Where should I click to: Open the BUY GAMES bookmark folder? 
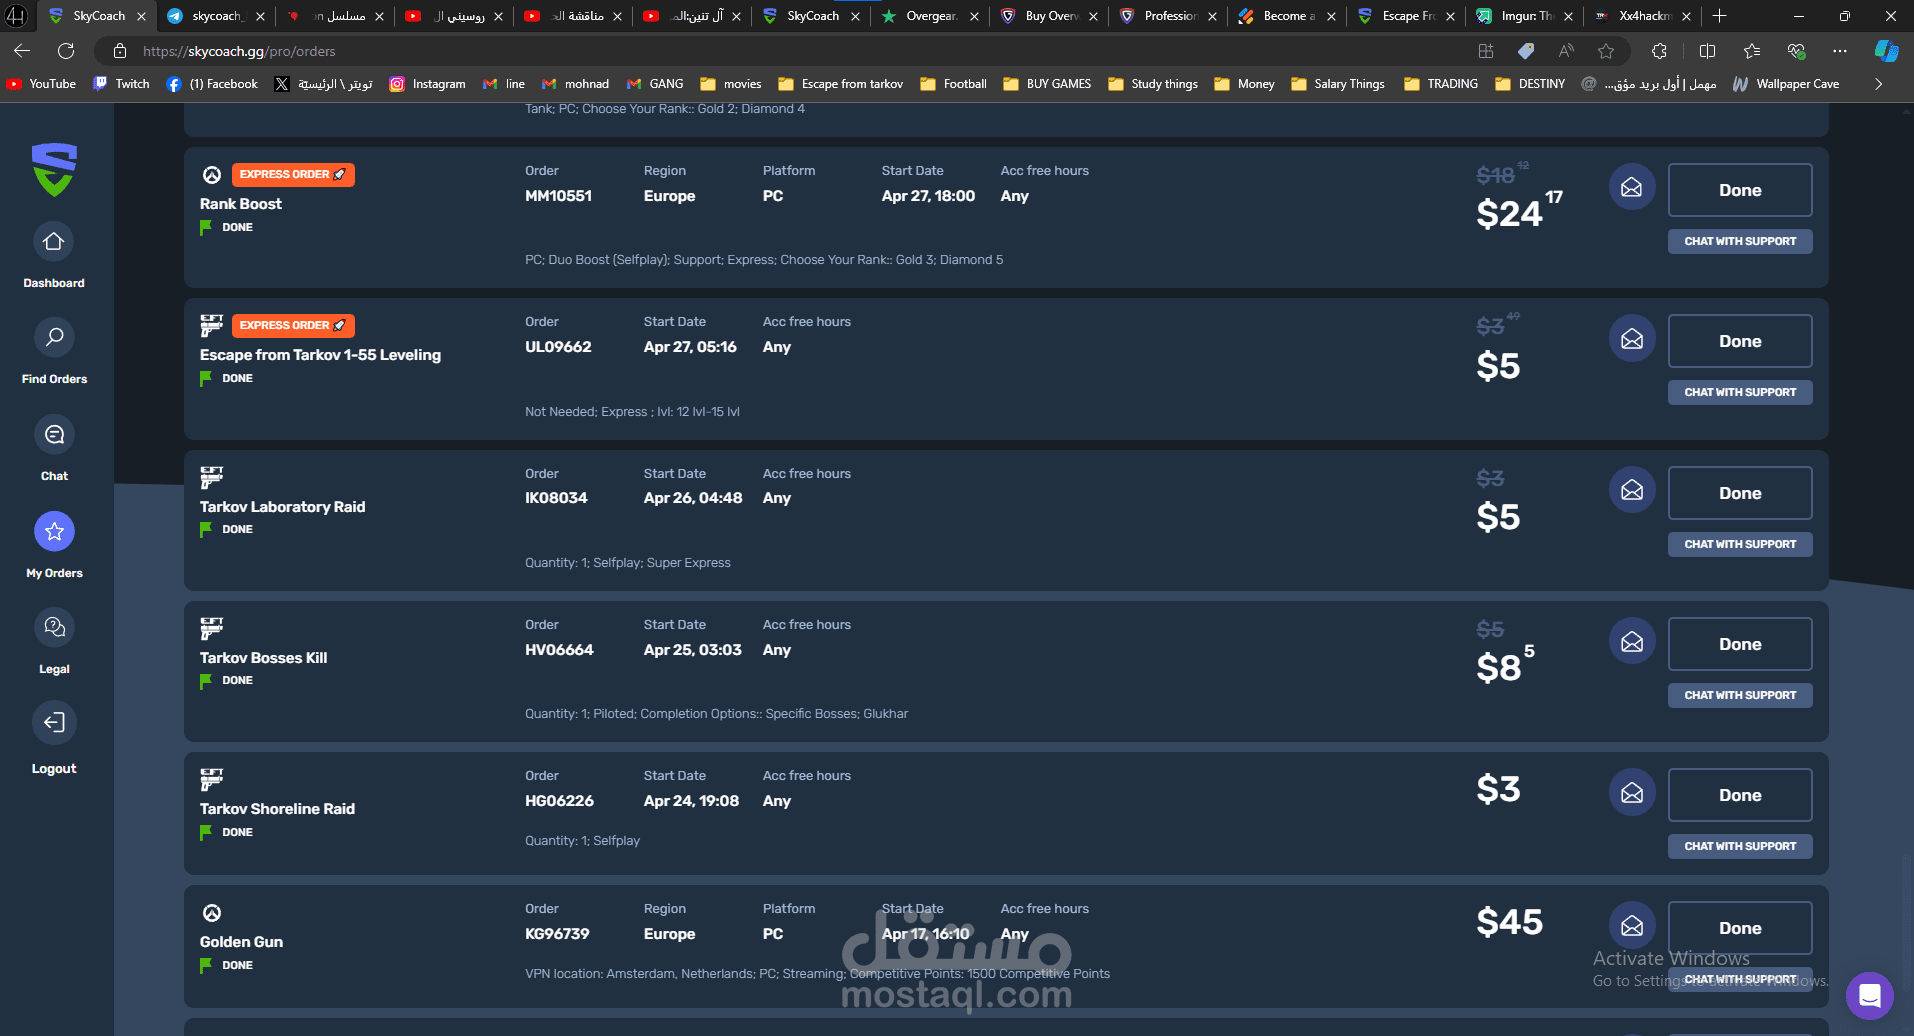(x=1047, y=84)
